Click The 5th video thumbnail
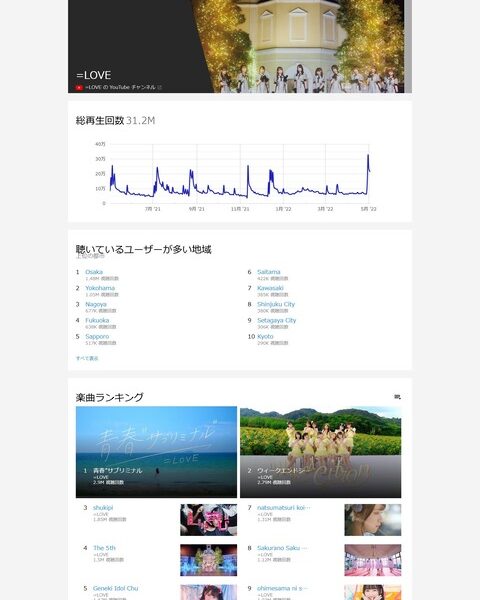 (x=208, y=560)
